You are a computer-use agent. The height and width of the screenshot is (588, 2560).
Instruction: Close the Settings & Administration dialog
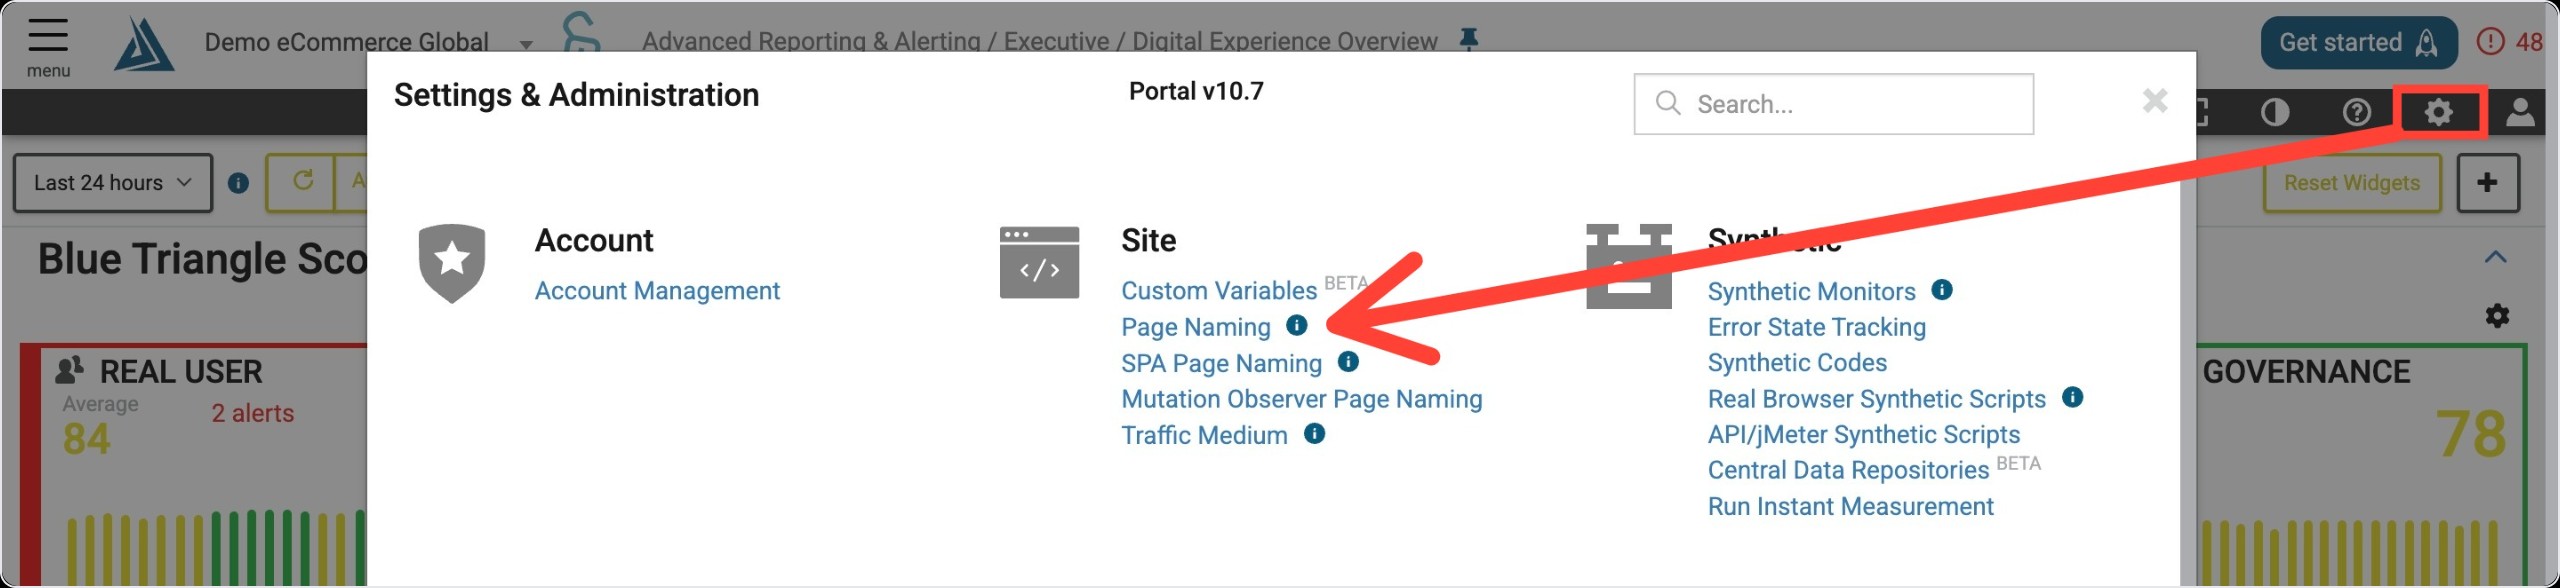pos(2155,100)
